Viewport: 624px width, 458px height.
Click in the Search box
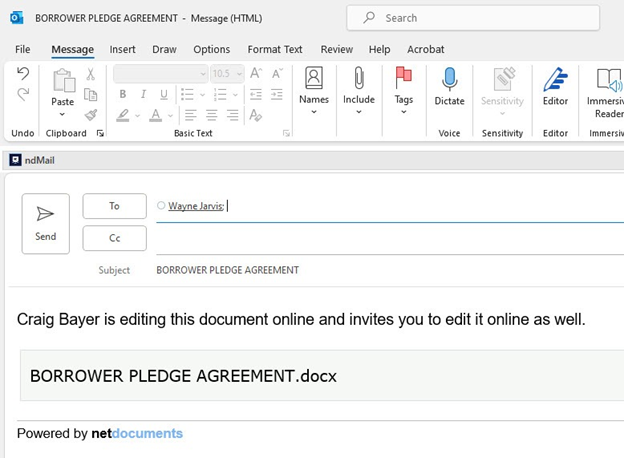[473, 18]
